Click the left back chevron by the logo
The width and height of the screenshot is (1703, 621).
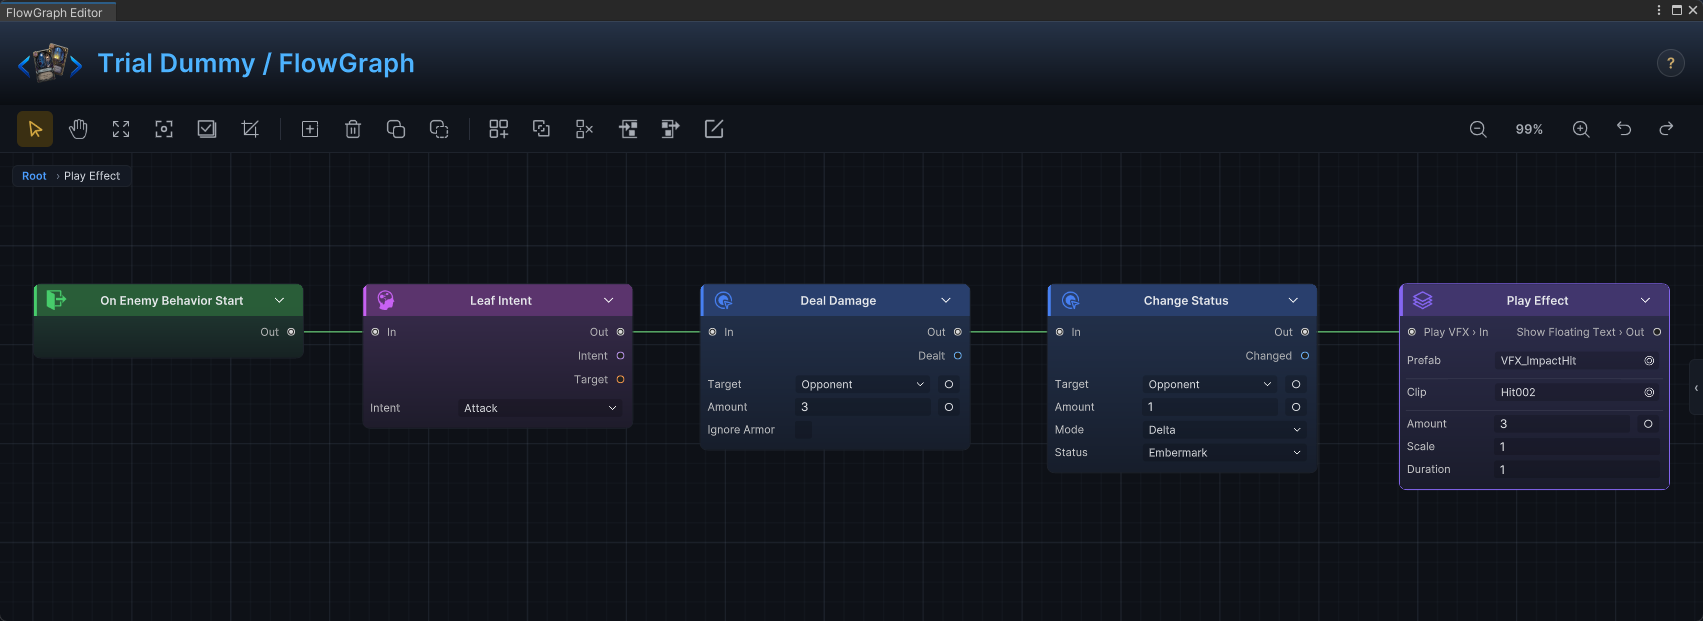24,66
